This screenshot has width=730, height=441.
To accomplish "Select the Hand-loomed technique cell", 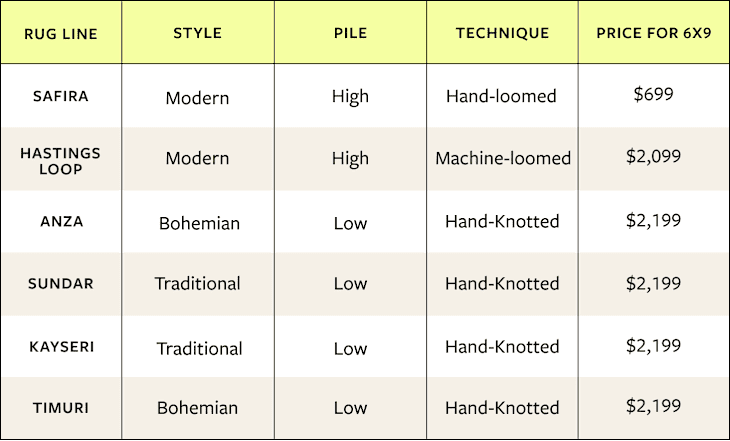I will [502, 97].
